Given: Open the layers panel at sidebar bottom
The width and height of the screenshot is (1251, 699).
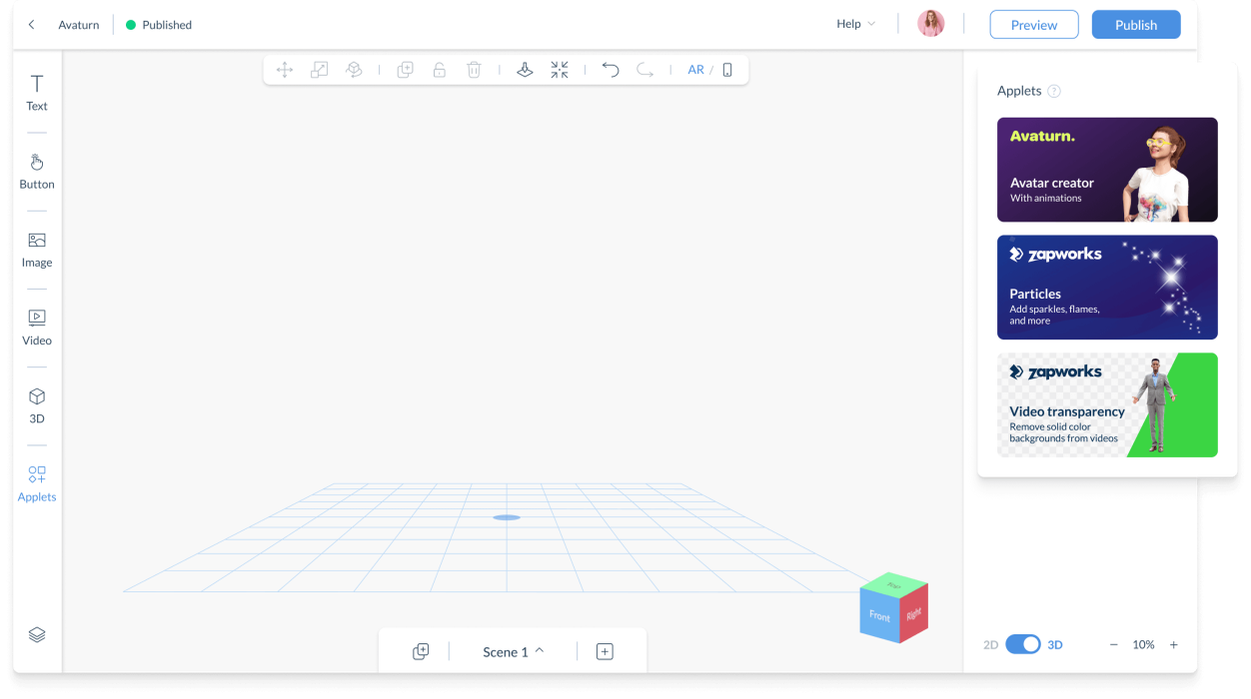Looking at the screenshot, I should coord(36,634).
